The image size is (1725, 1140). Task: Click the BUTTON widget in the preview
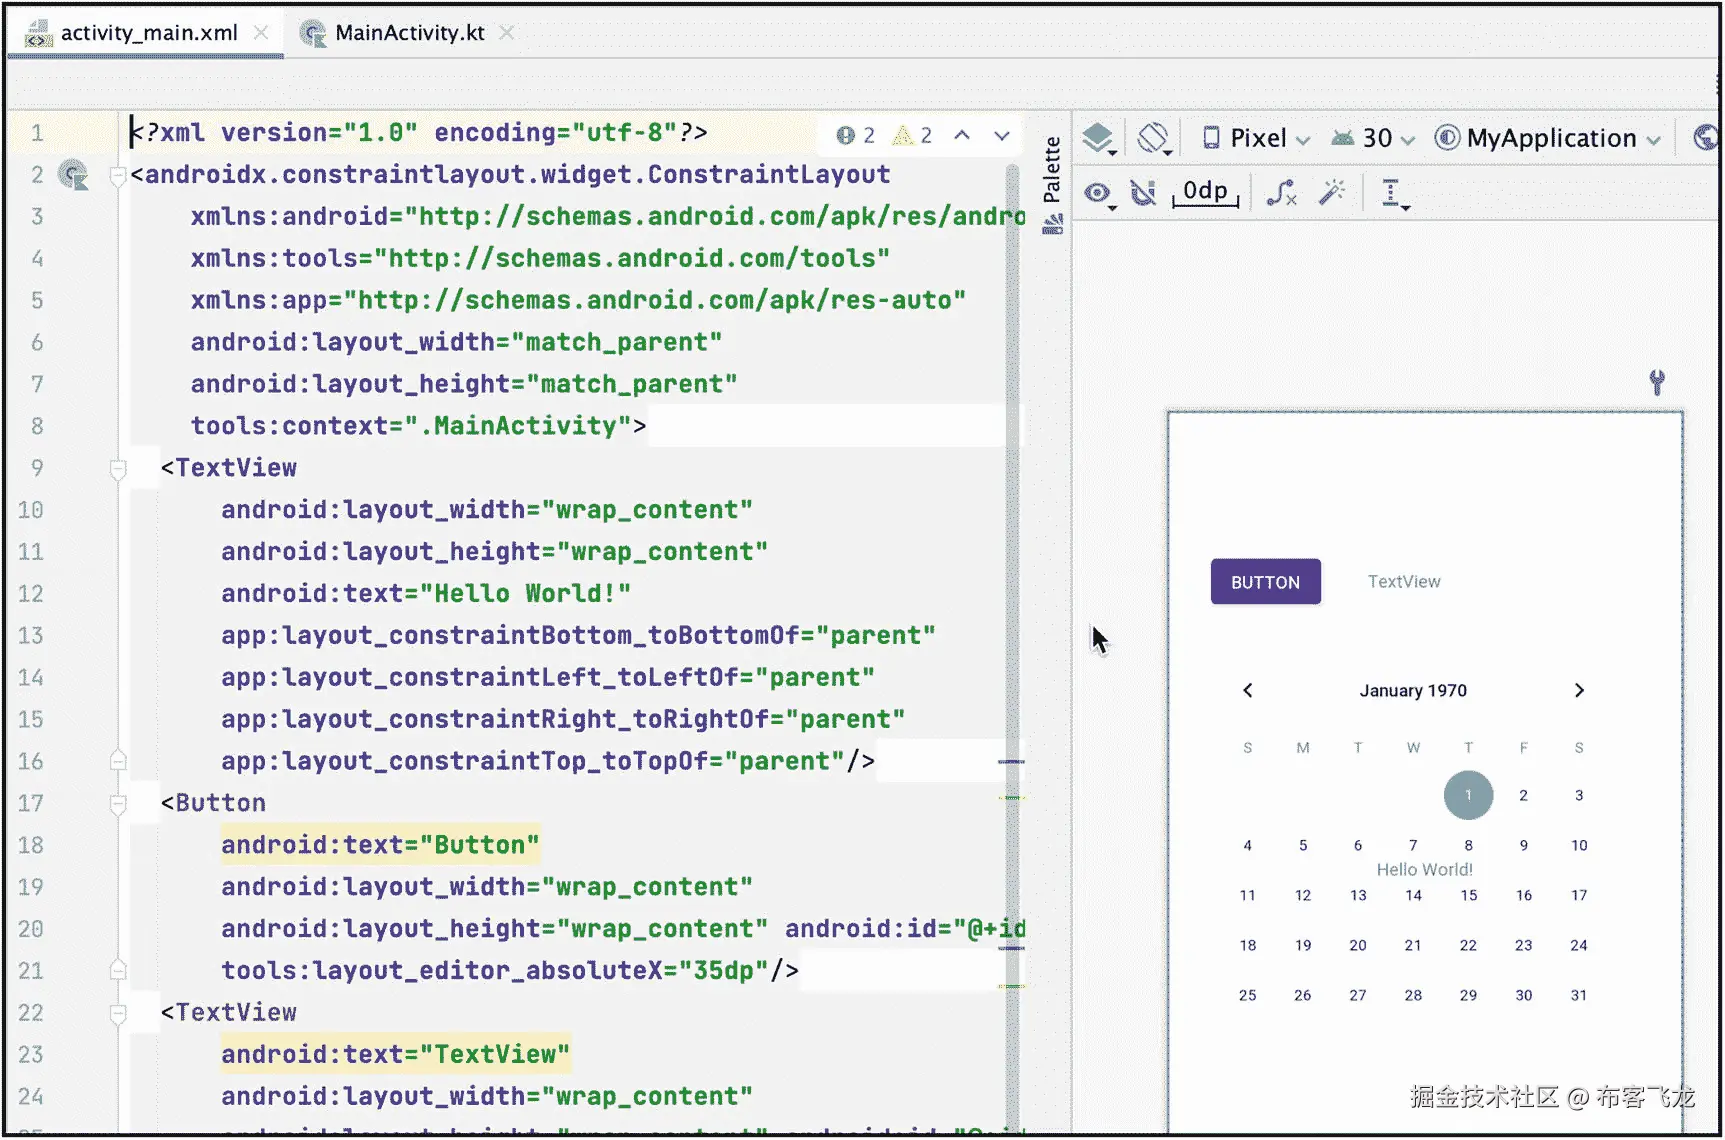[x=1265, y=582]
